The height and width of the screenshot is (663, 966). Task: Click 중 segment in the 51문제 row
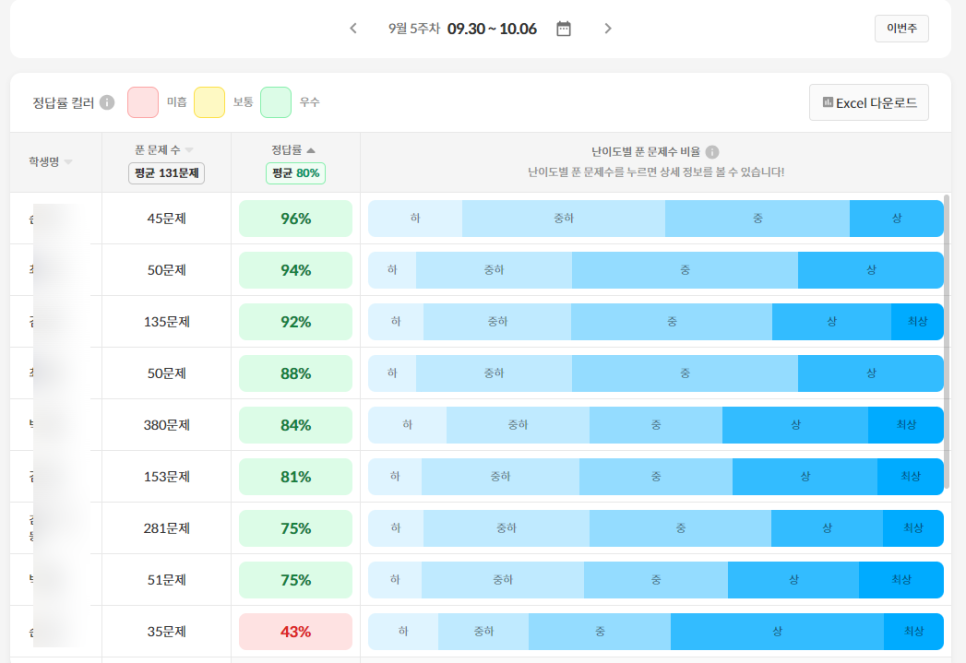(x=656, y=580)
